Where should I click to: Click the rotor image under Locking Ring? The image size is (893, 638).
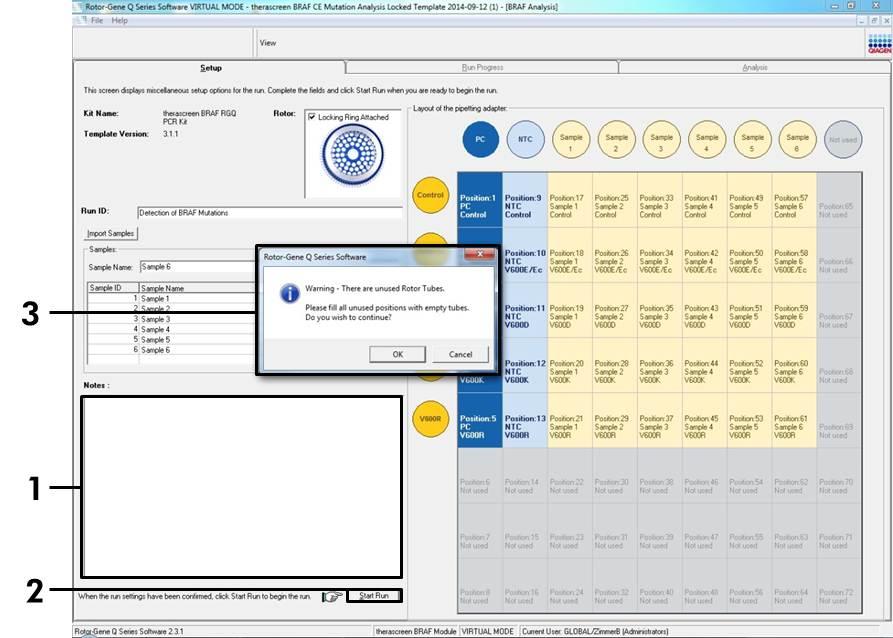[x=353, y=154]
